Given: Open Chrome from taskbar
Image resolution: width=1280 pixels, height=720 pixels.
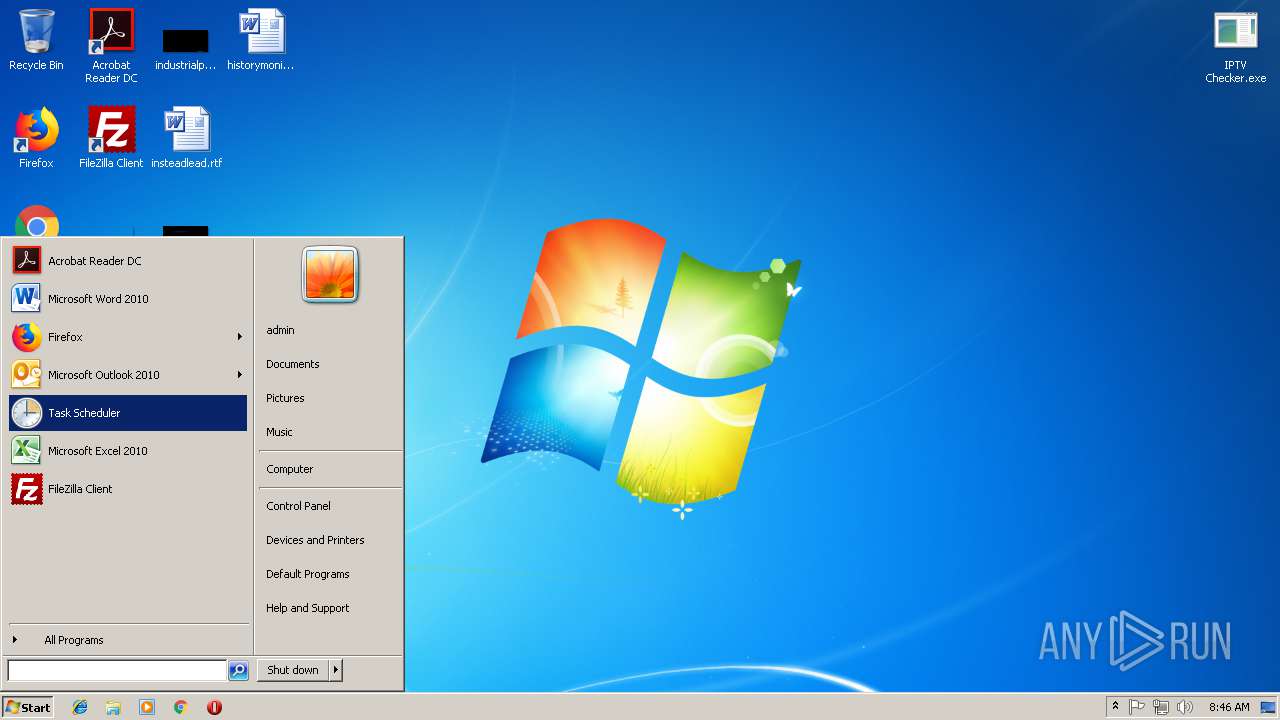Looking at the screenshot, I should pyautogui.click(x=181, y=707).
